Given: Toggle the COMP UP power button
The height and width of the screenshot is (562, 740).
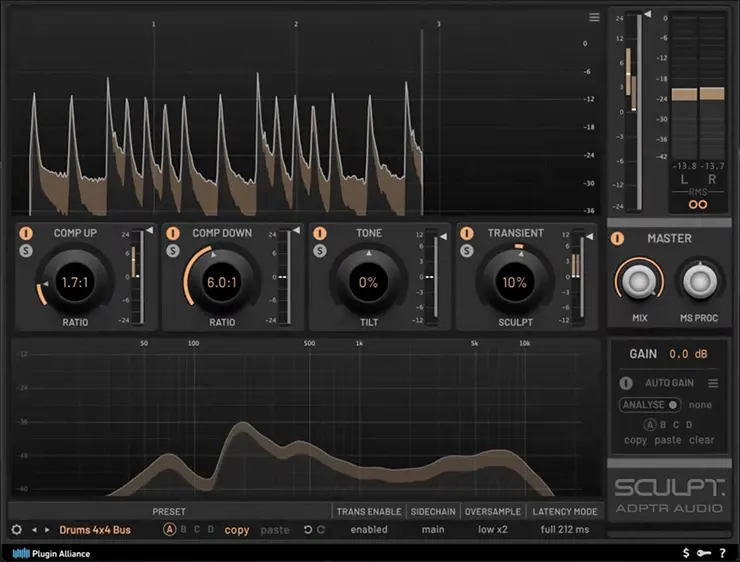Looking at the screenshot, I should [x=25, y=233].
